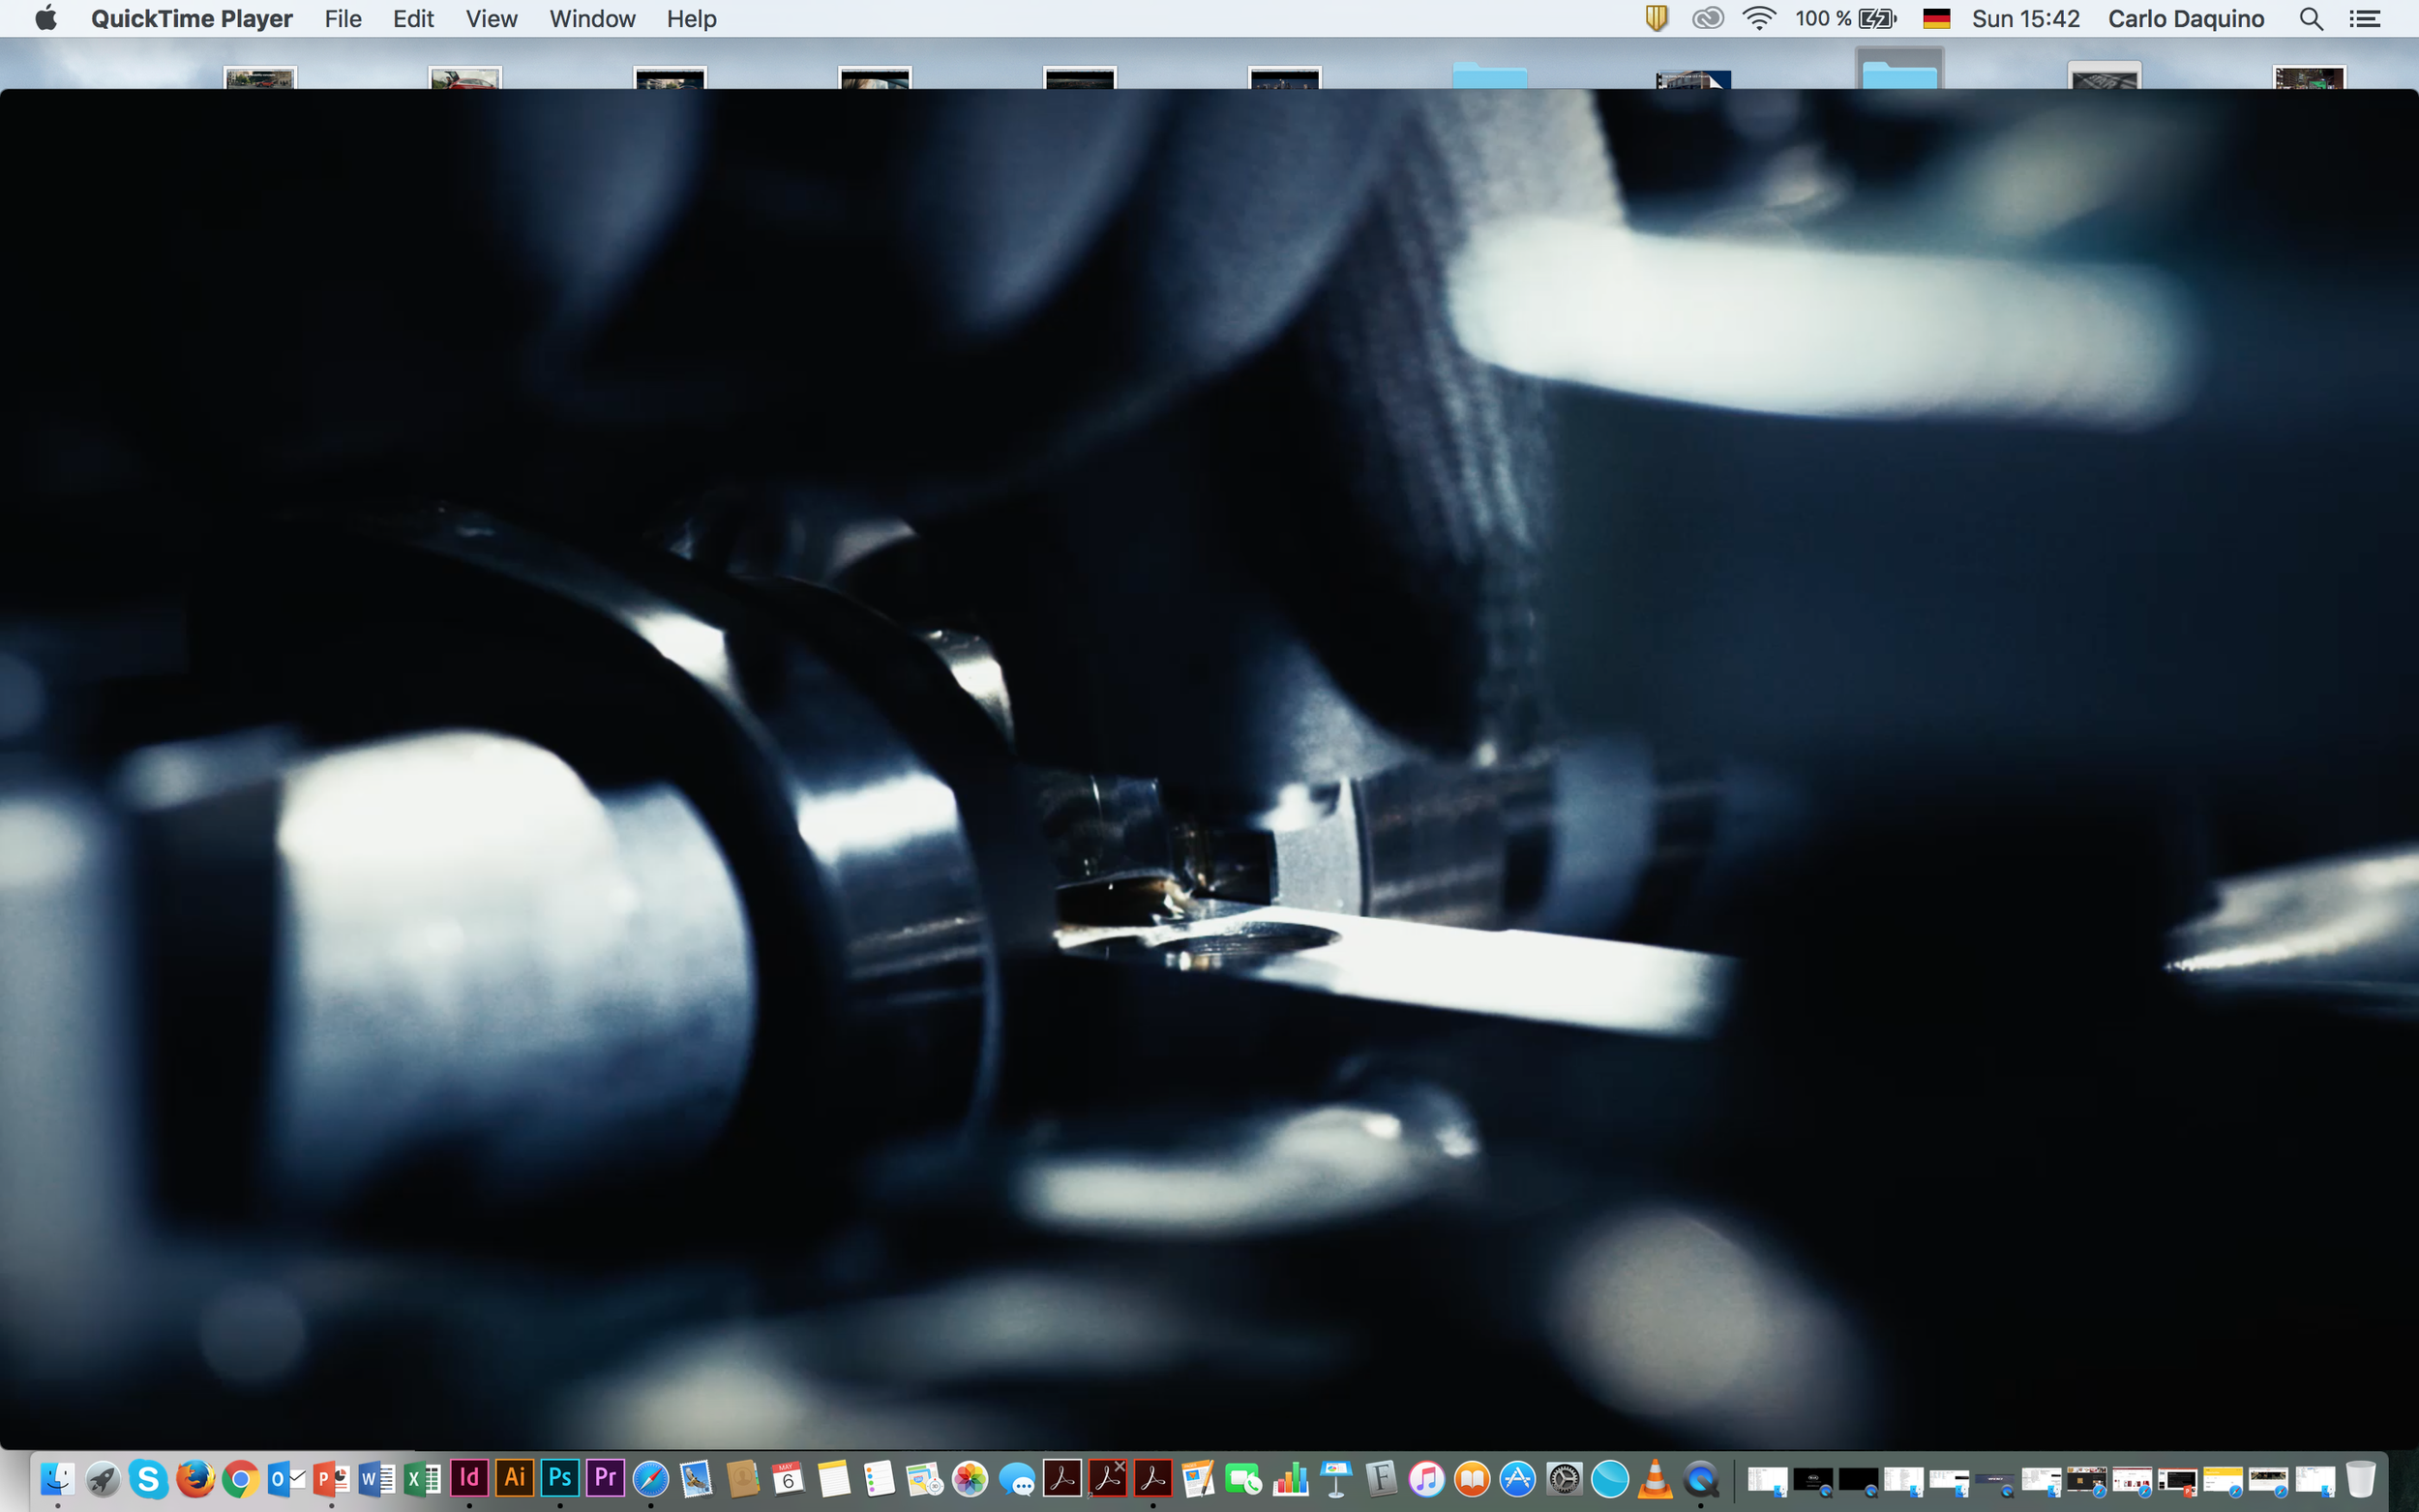Click the Sun 15:42 clock

[x=2025, y=19]
